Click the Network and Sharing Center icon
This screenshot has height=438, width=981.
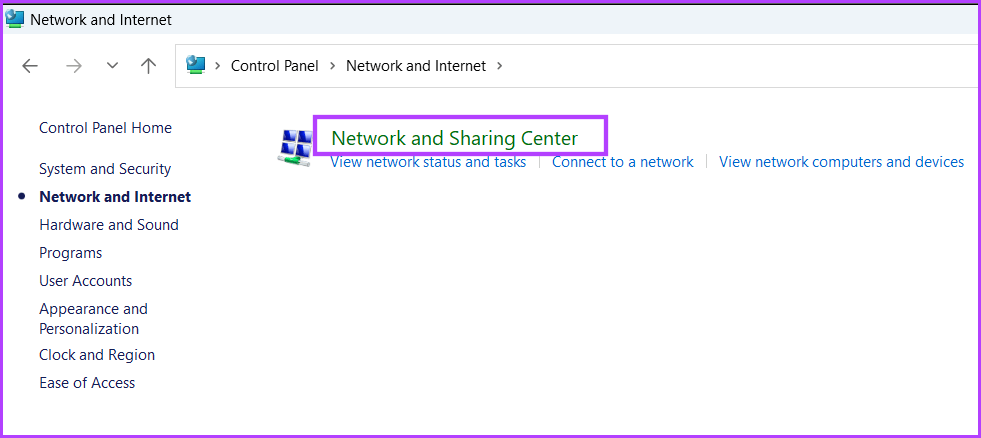point(295,148)
